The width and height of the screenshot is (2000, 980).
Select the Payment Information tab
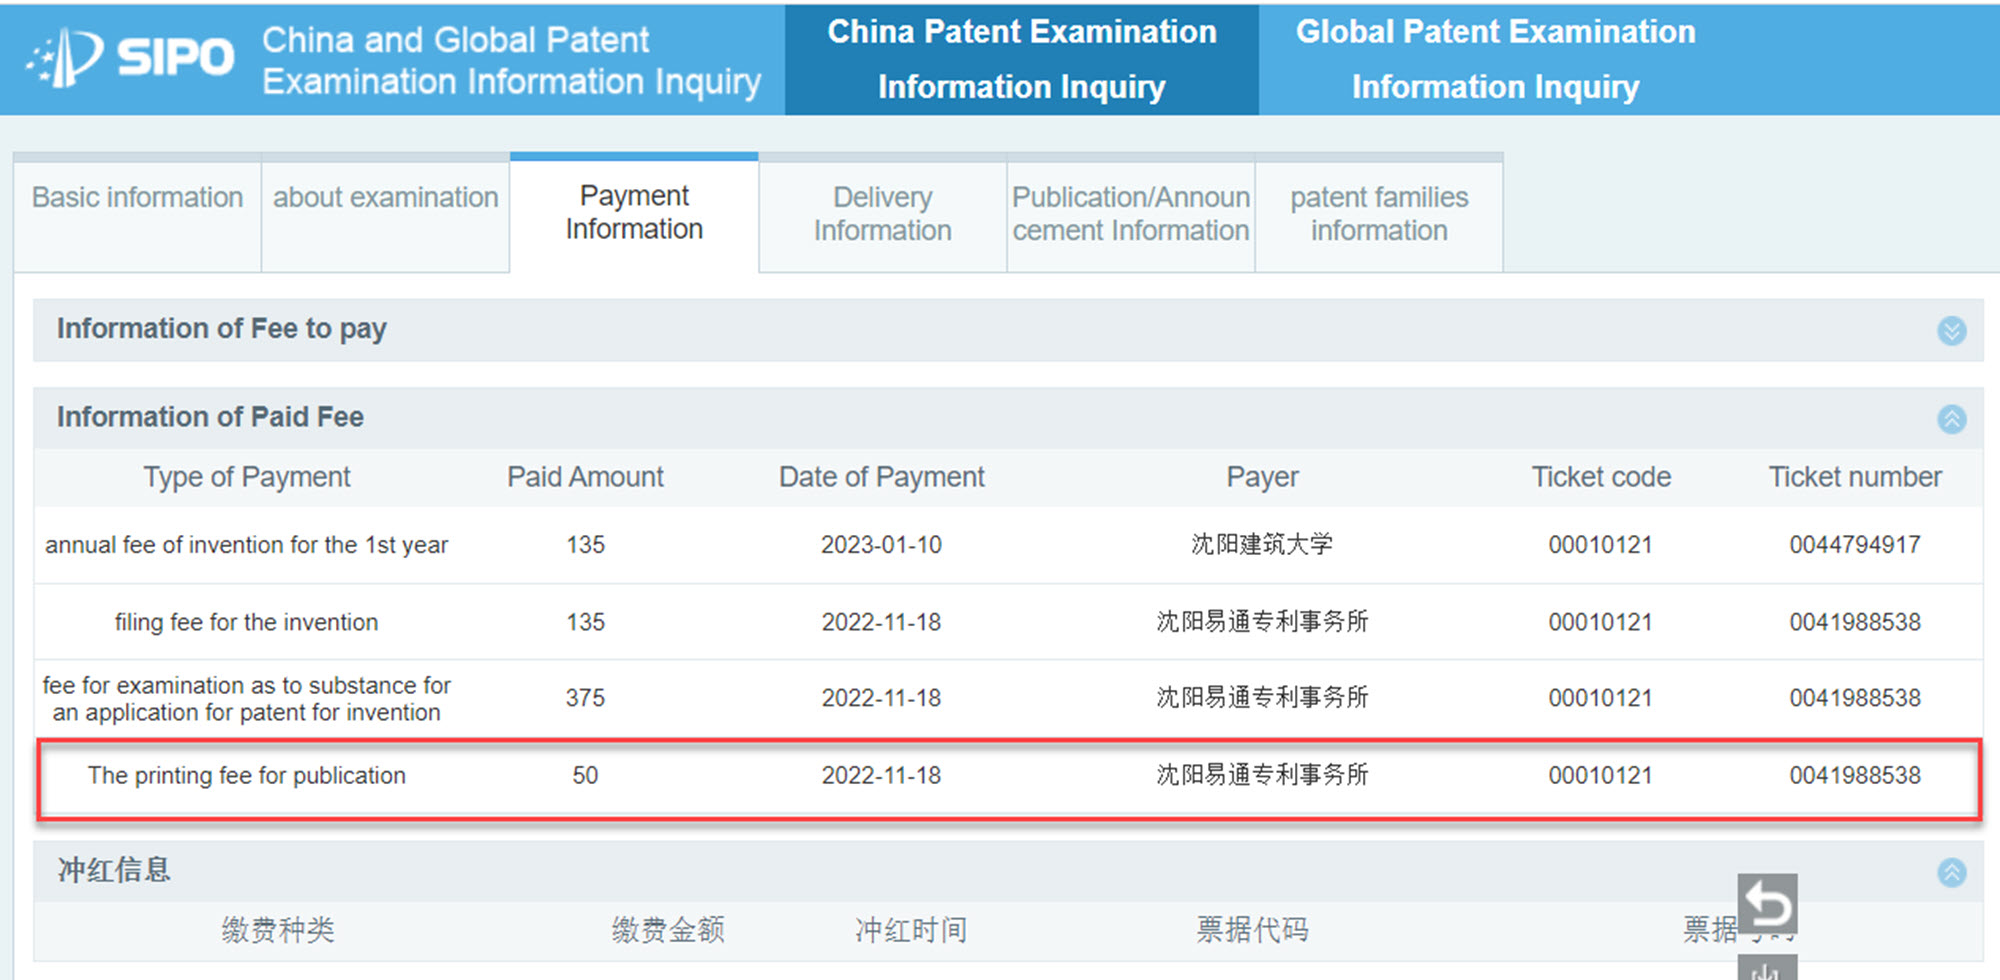pyautogui.click(x=634, y=212)
